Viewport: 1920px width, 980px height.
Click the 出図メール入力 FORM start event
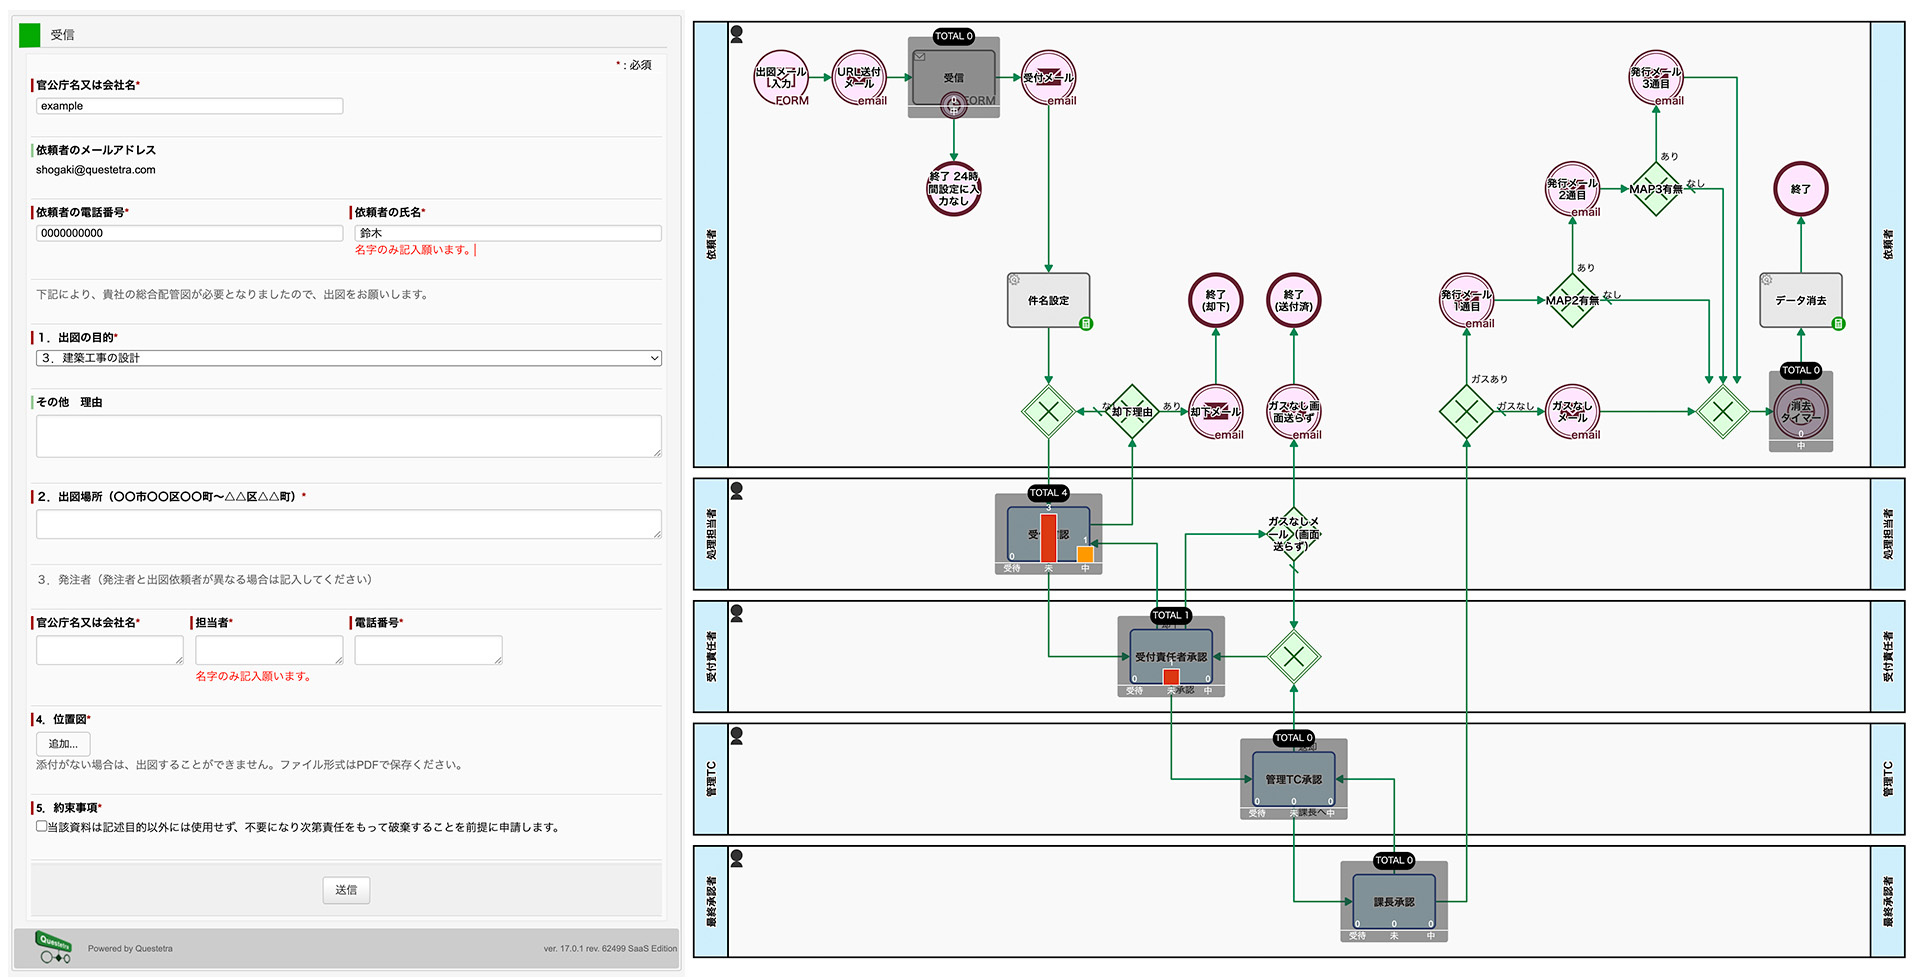point(781,77)
